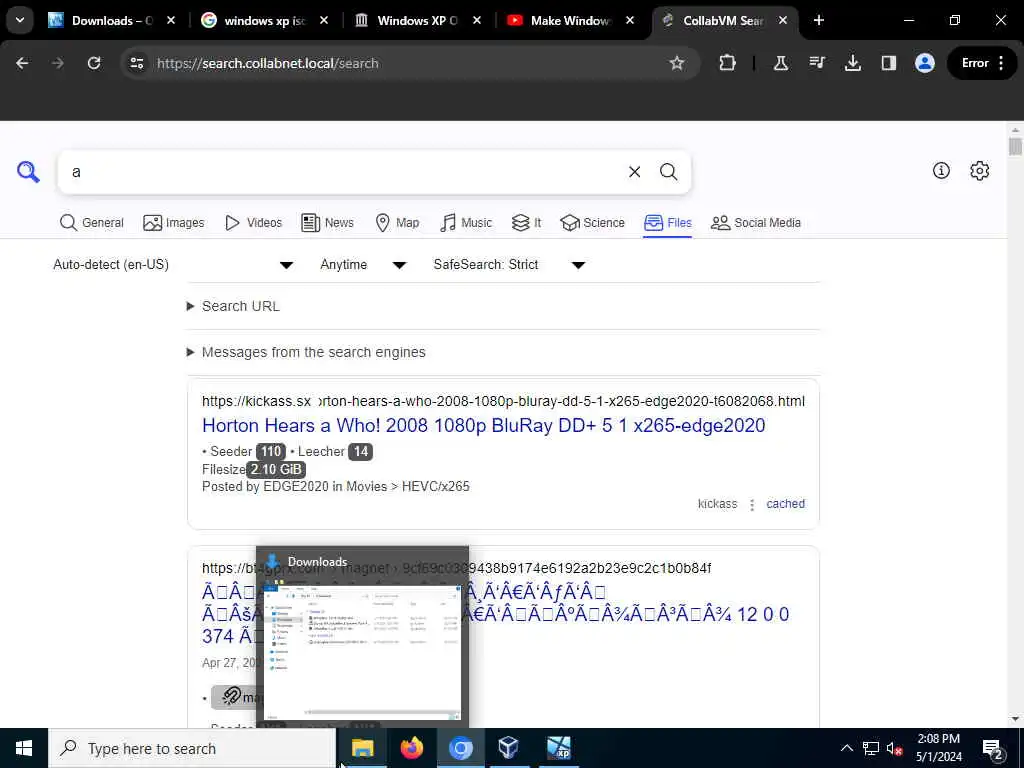Open the SafeSearch Strict dropdown
The width and height of the screenshot is (1024, 768).
(x=509, y=264)
